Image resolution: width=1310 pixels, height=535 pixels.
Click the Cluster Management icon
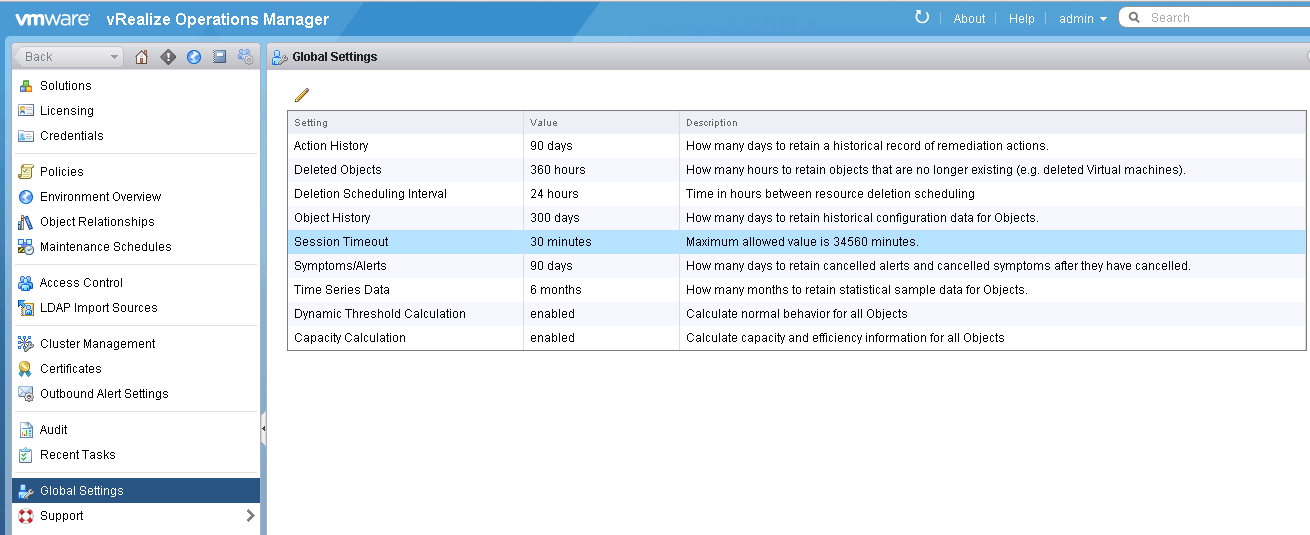pos(26,344)
